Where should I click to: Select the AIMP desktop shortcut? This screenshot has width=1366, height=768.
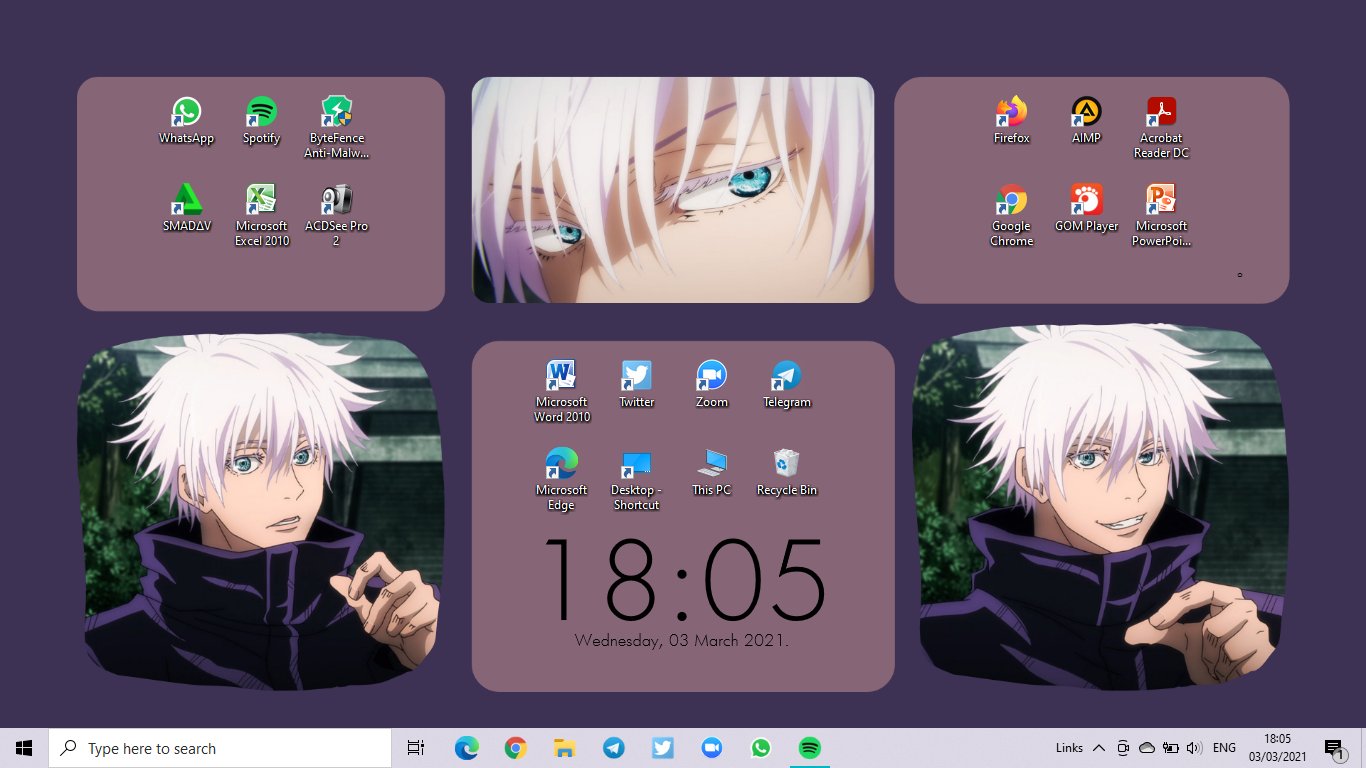pyautogui.click(x=1086, y=121)
